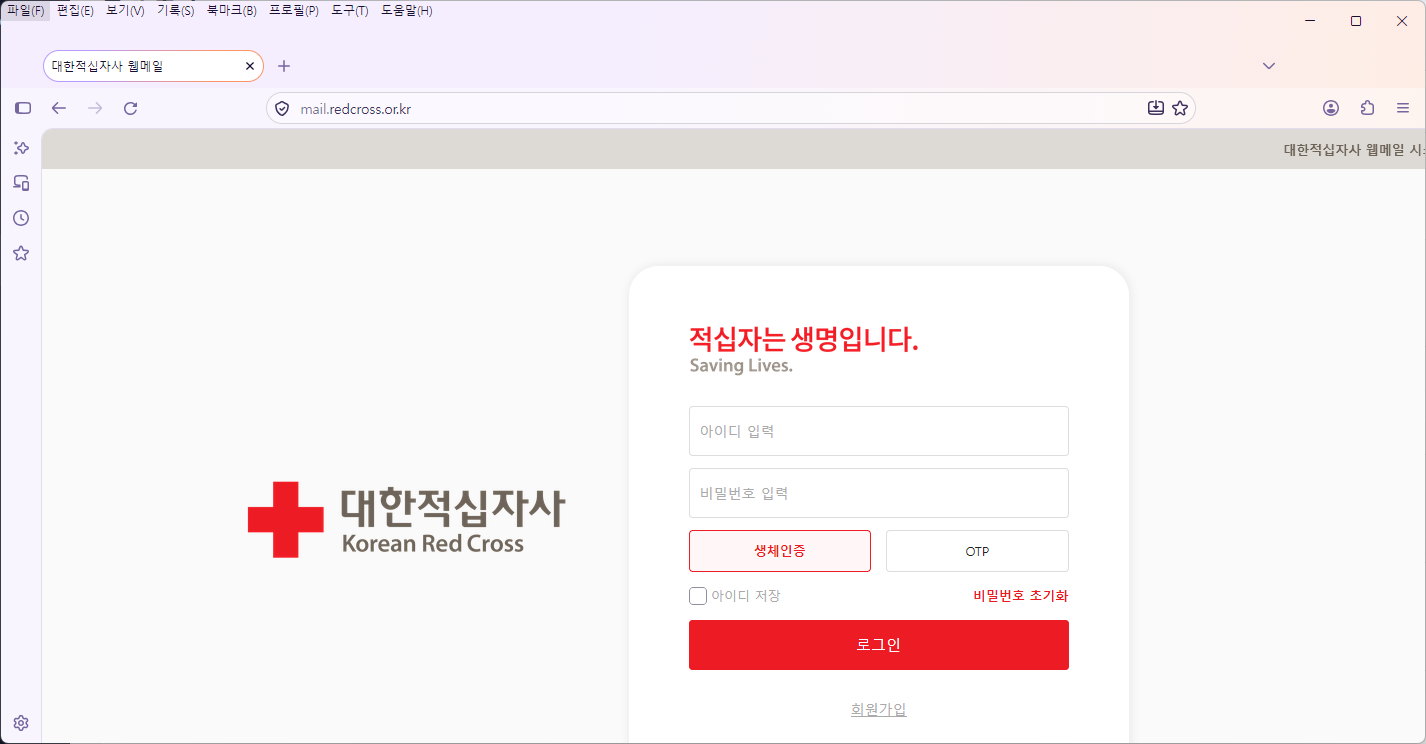The width and height of the screenshot is (1426, 744).
Task: Show synced tabs in sidebar
Action: click(x=21, y=183)
